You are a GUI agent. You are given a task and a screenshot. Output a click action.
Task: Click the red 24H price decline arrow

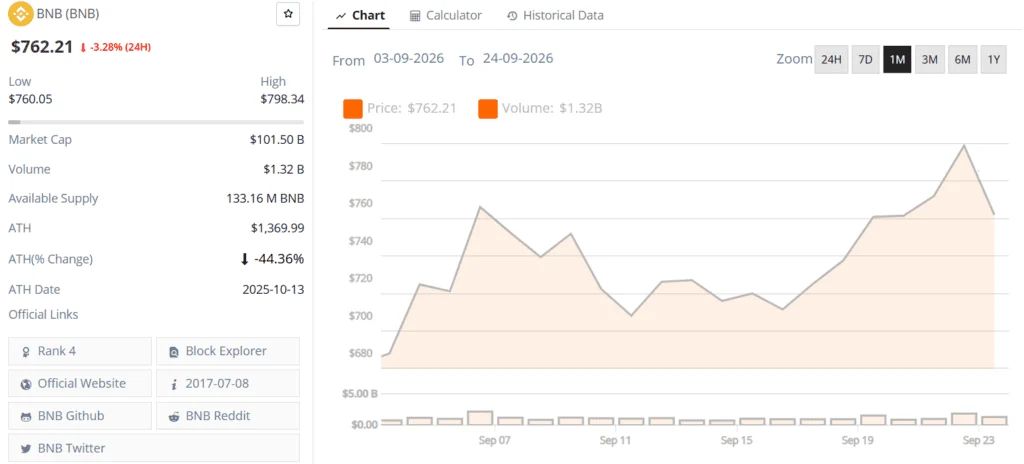click(x=83, y=48)
